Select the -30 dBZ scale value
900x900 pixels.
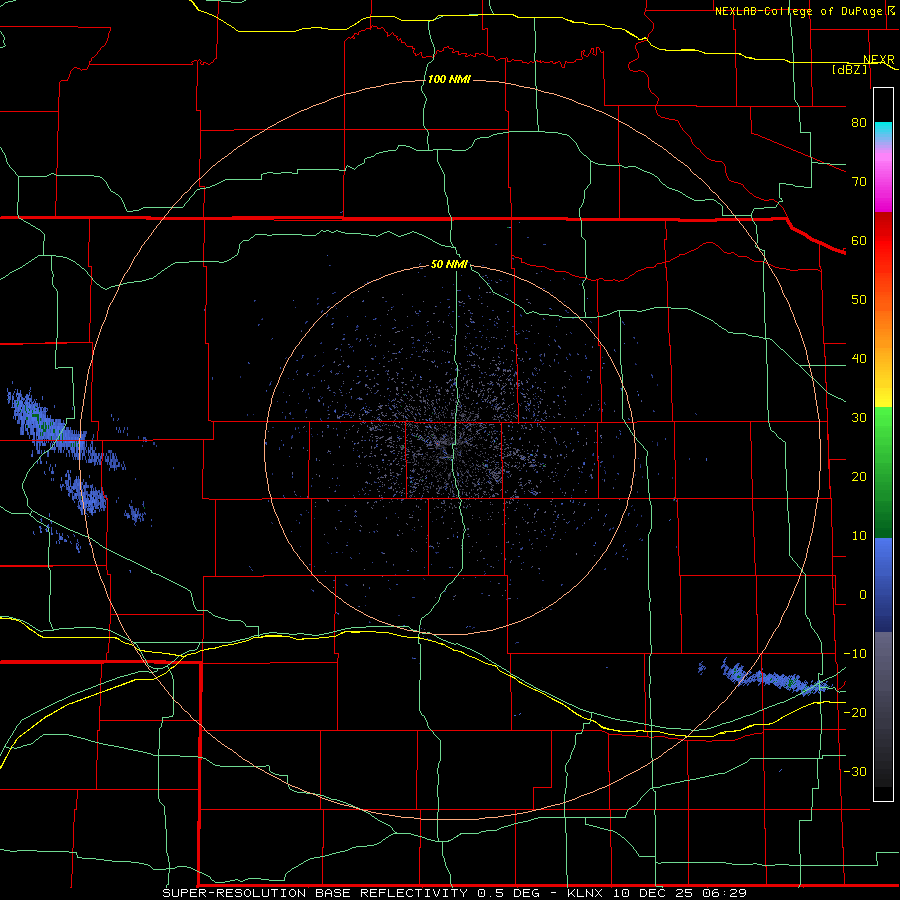point(855,771)
